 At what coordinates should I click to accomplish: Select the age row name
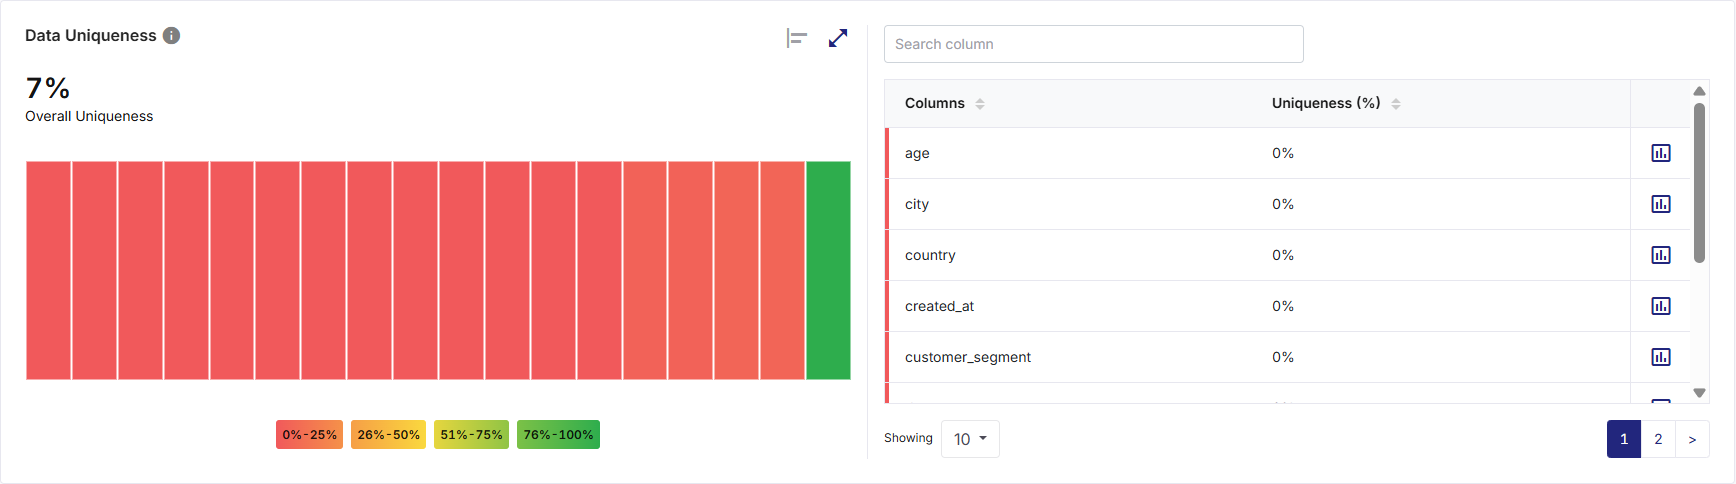(x=917, y=153)
